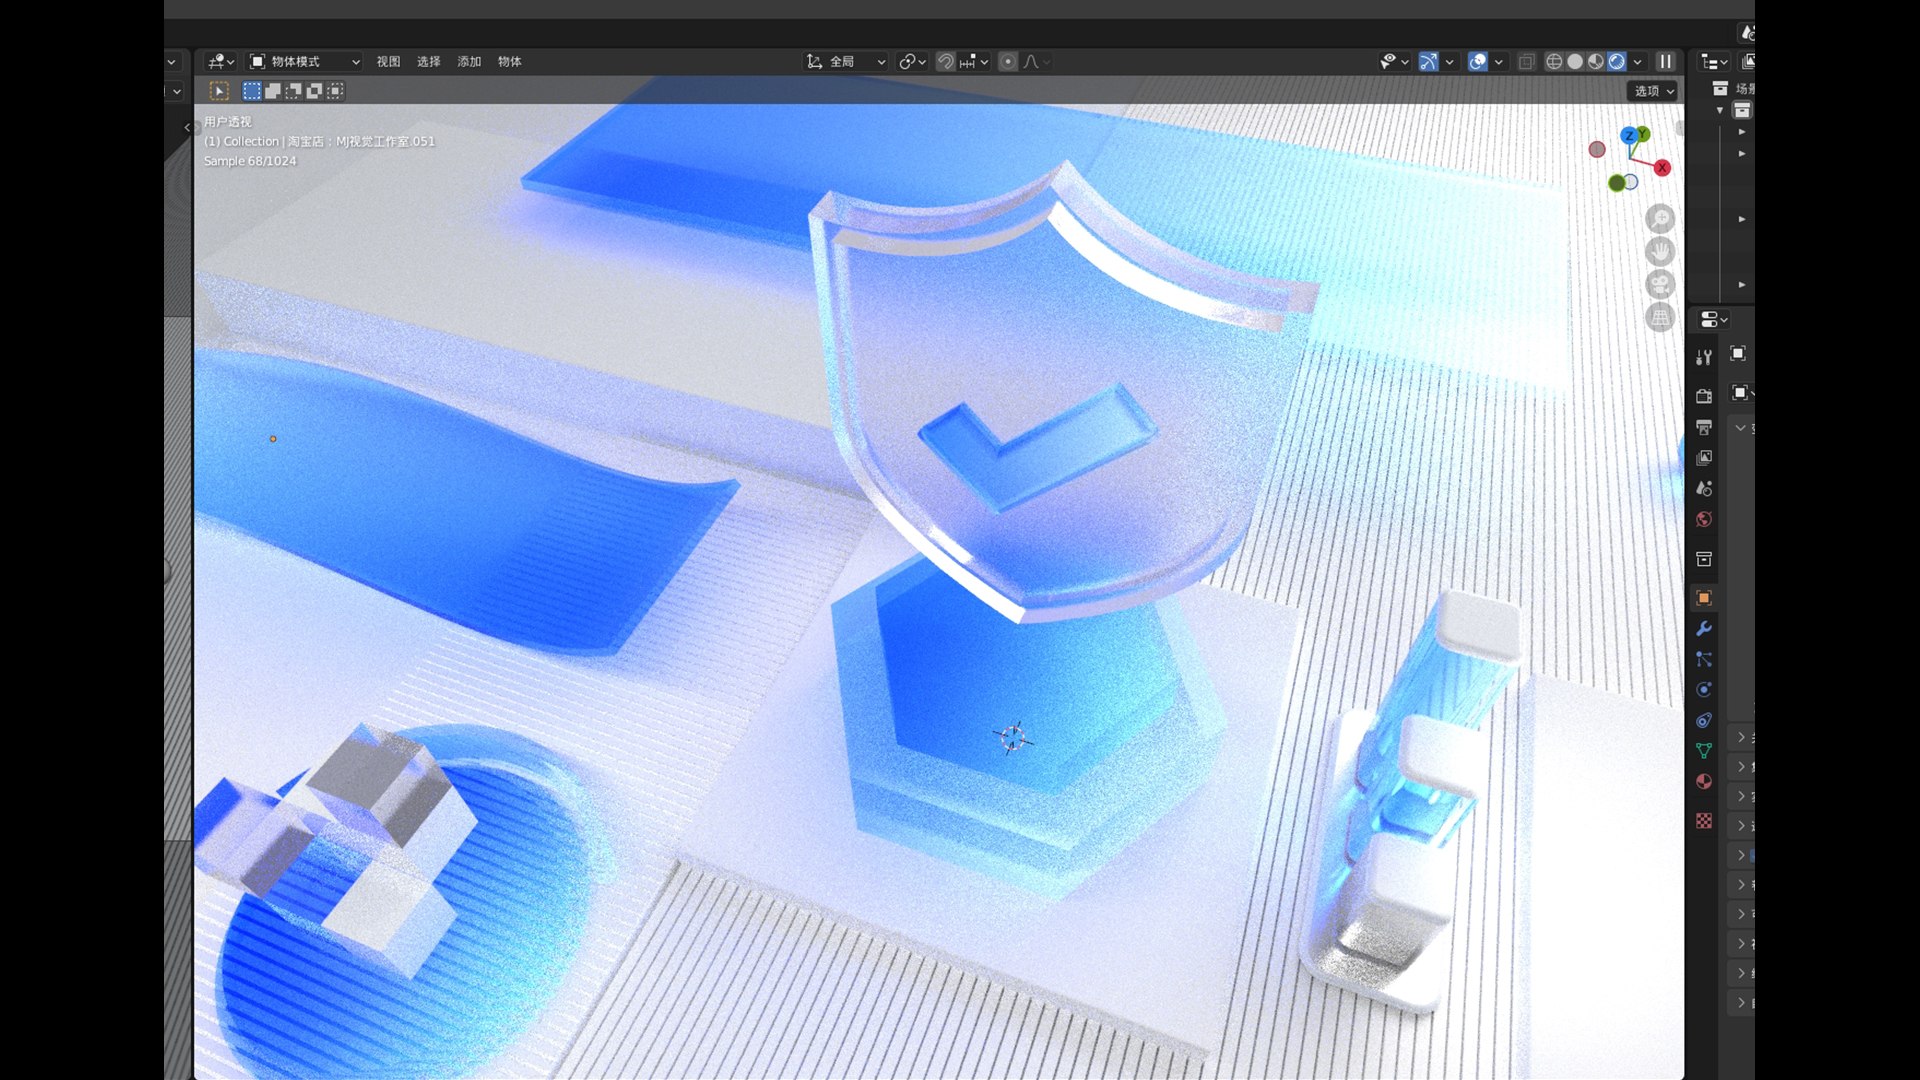
Task: Click the hand pan view gizmo button
Action: pyautogui.click(x=1660, y=252)
